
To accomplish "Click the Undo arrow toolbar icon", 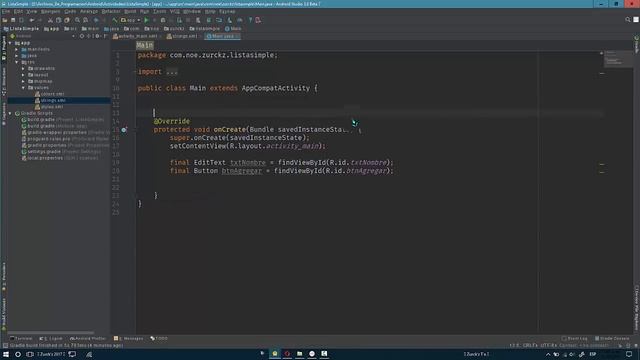I will (31, 20).
